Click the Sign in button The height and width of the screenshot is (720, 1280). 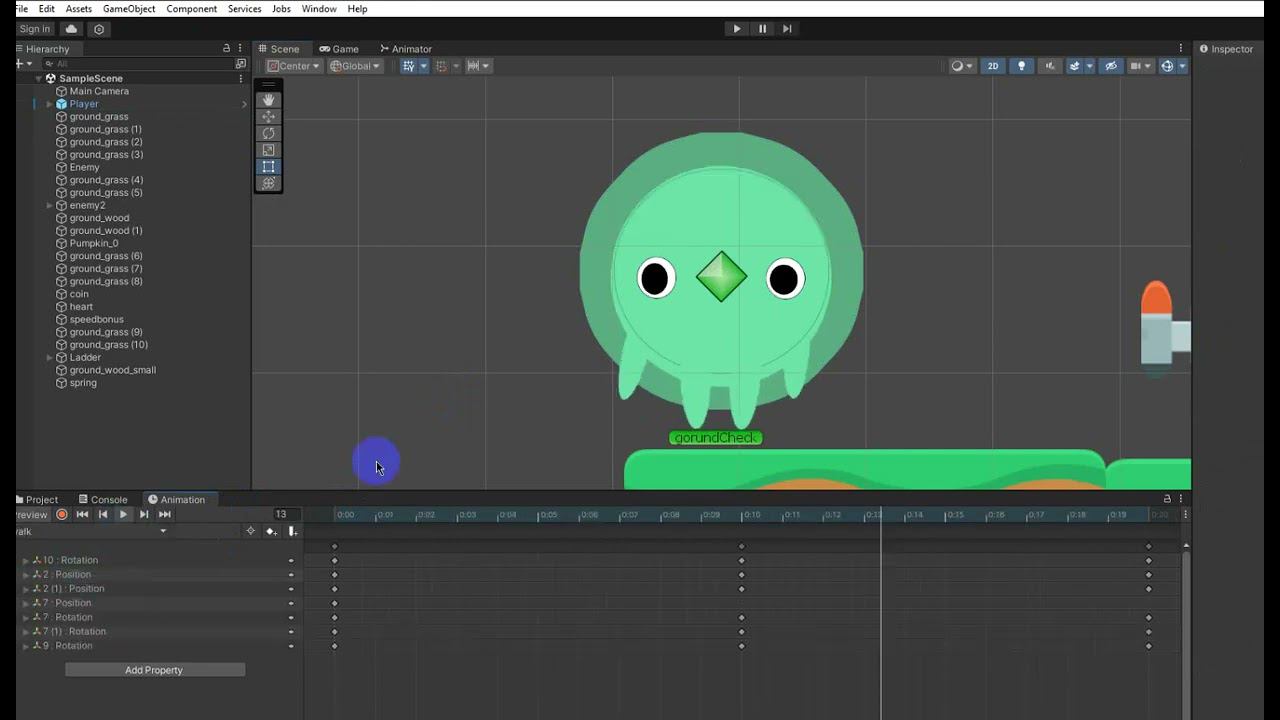pos(35,29)
